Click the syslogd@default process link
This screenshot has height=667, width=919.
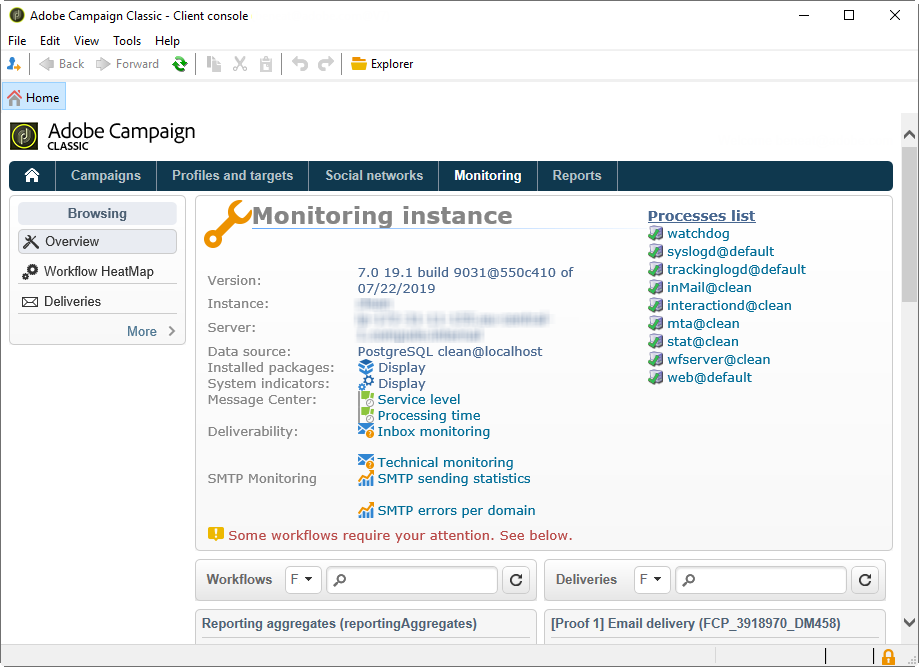pos(720,251)
